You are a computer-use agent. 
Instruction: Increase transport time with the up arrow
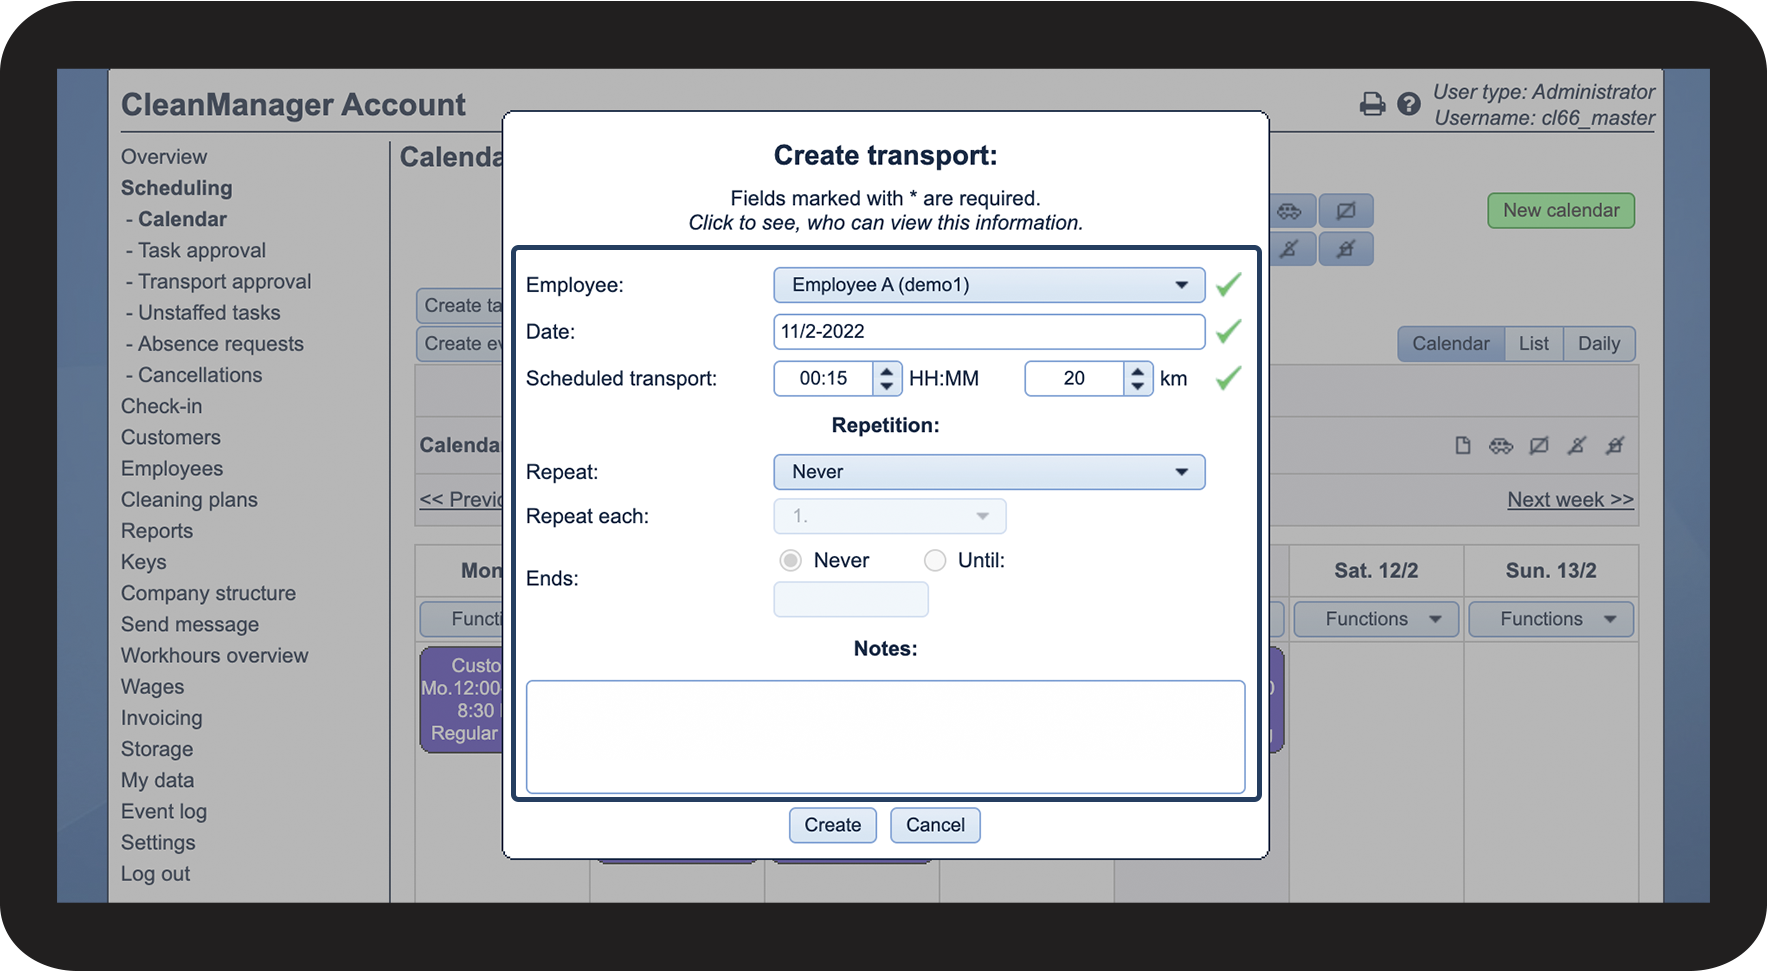(x=887, y=371)
